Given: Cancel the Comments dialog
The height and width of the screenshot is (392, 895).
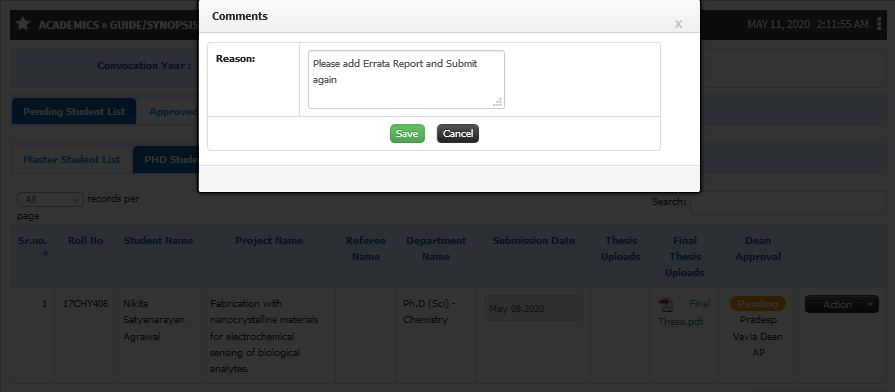Looking at the screenshot, I should [x=458, y=134].
